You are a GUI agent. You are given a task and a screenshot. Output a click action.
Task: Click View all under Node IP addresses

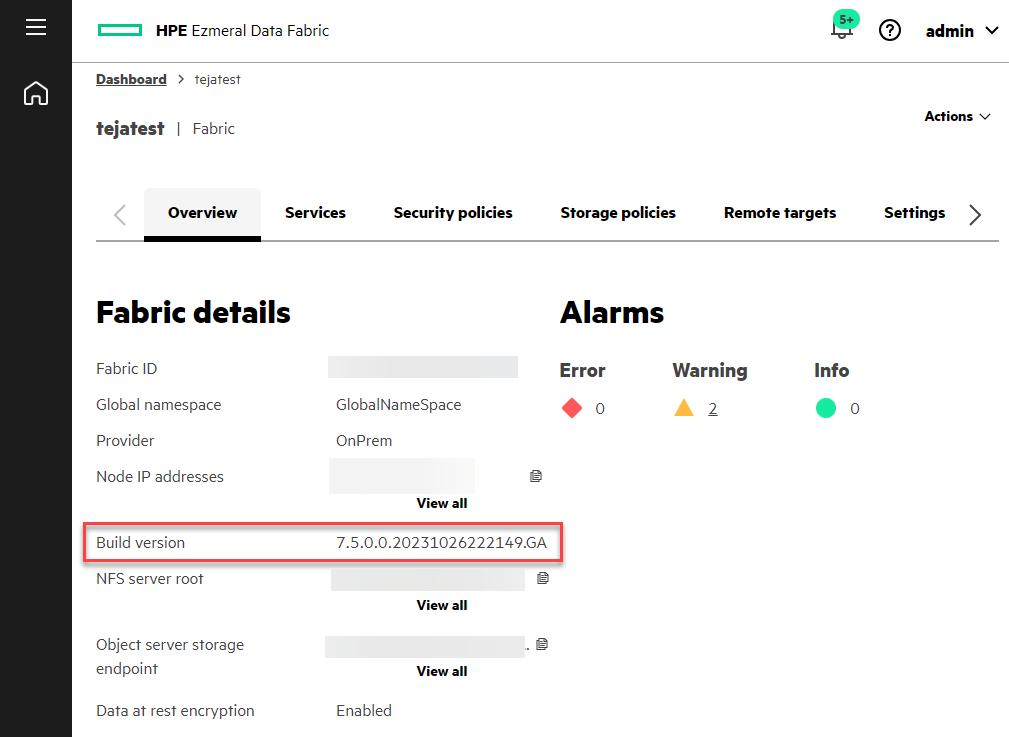click(441, 503)
